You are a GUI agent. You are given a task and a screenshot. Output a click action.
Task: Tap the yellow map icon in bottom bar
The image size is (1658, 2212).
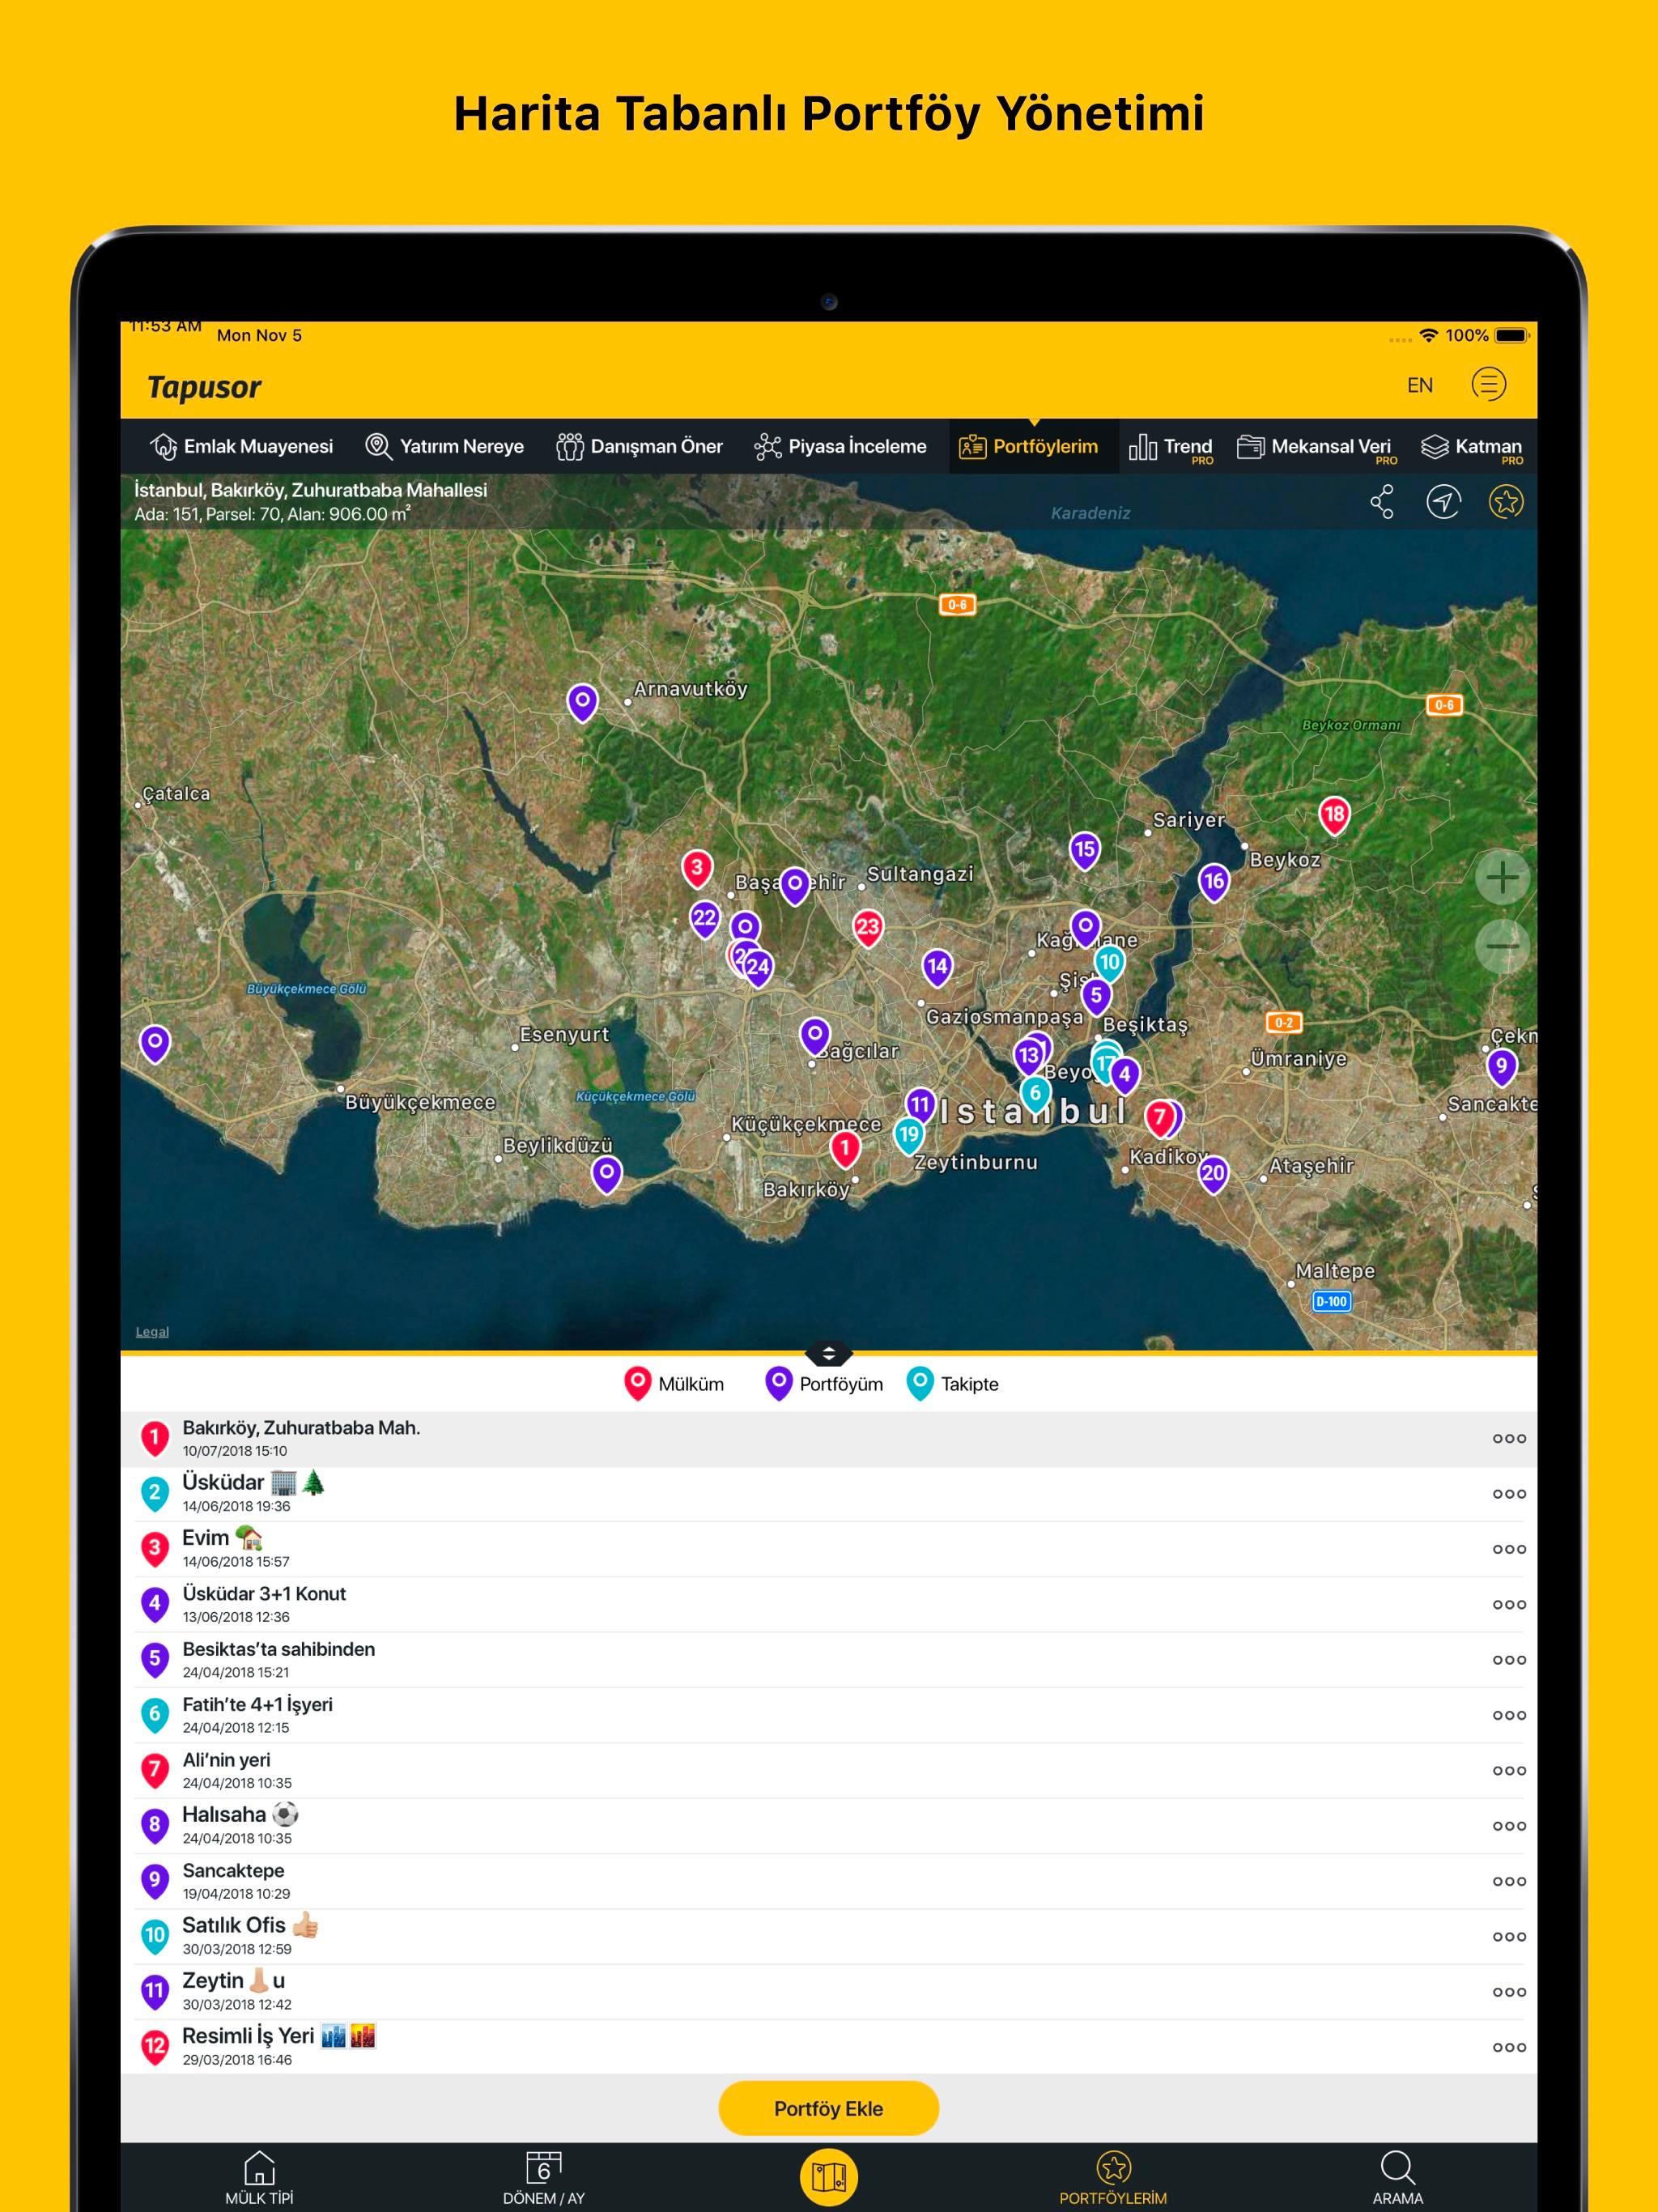coord(828,2176)
